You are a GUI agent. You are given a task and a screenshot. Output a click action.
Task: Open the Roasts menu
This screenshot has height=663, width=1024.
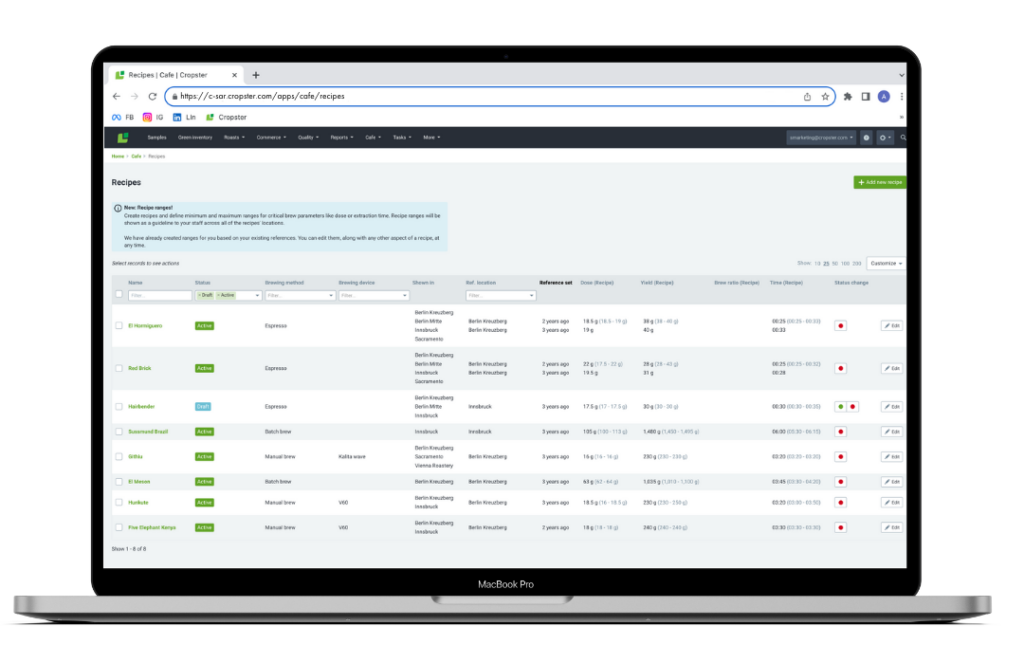(x=233, y=137)
